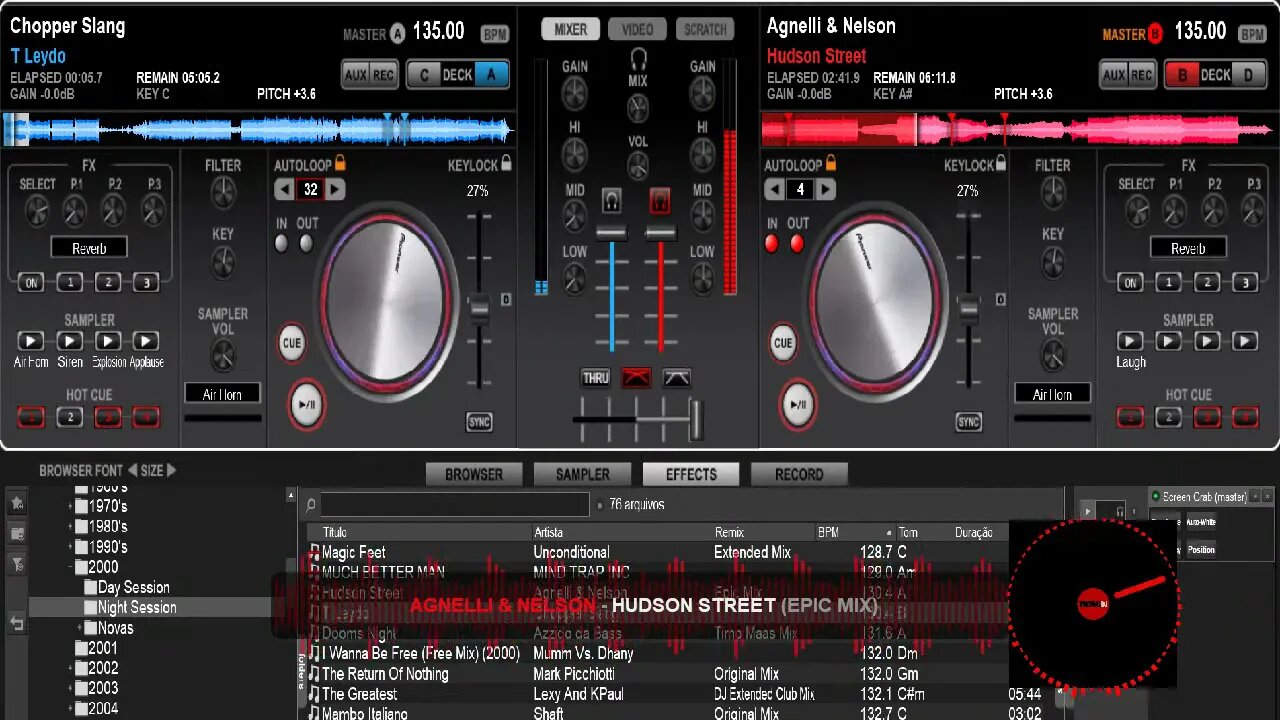Toggle left deck SYNC button
The height and width of the screenshot is (720, 1280).
click(x=480, y=422)
